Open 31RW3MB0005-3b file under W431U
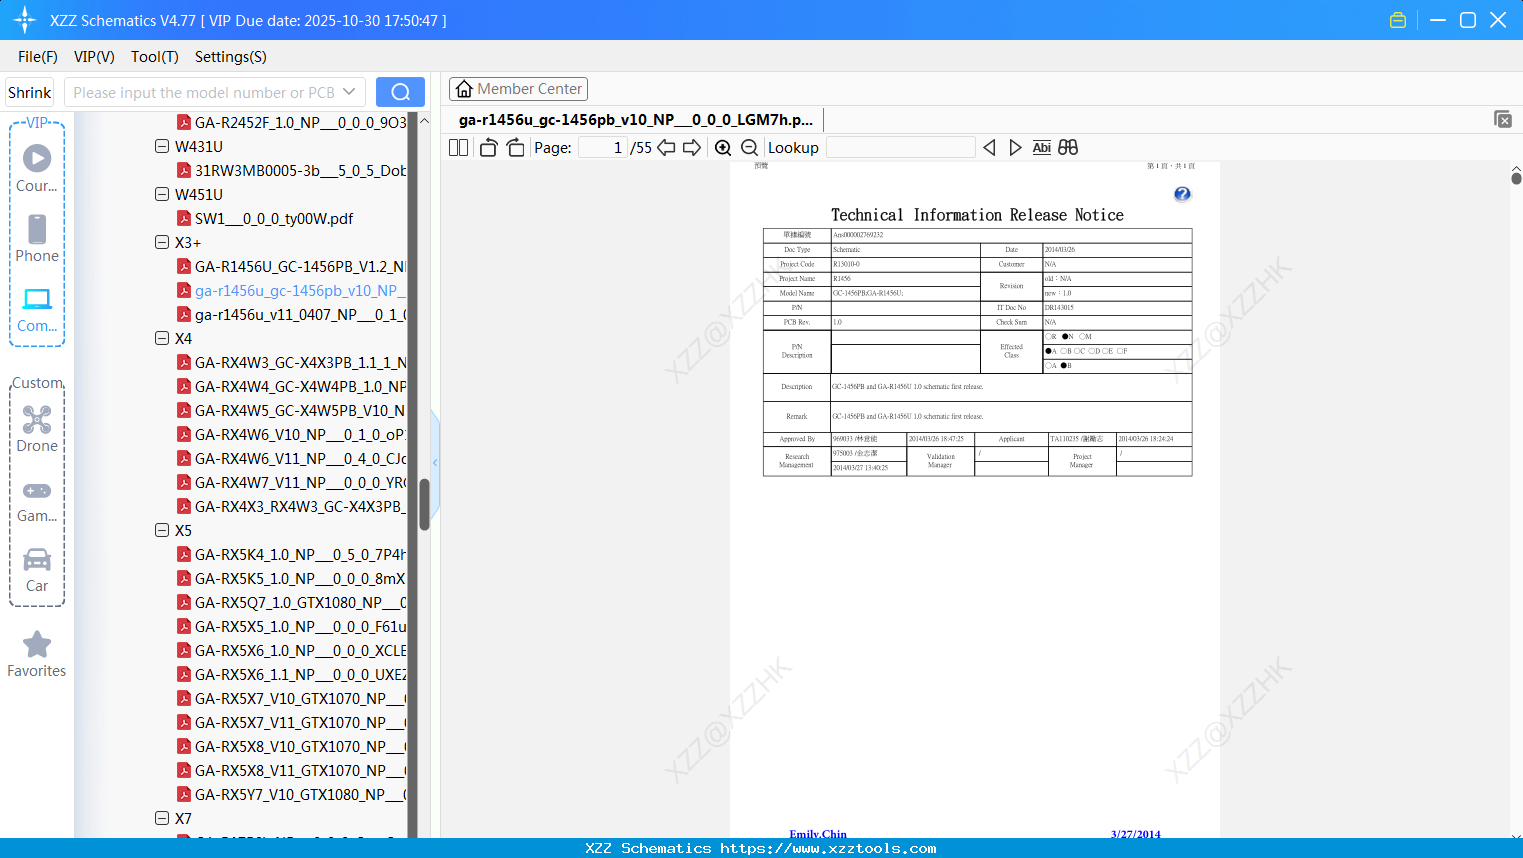 (300, 170)
